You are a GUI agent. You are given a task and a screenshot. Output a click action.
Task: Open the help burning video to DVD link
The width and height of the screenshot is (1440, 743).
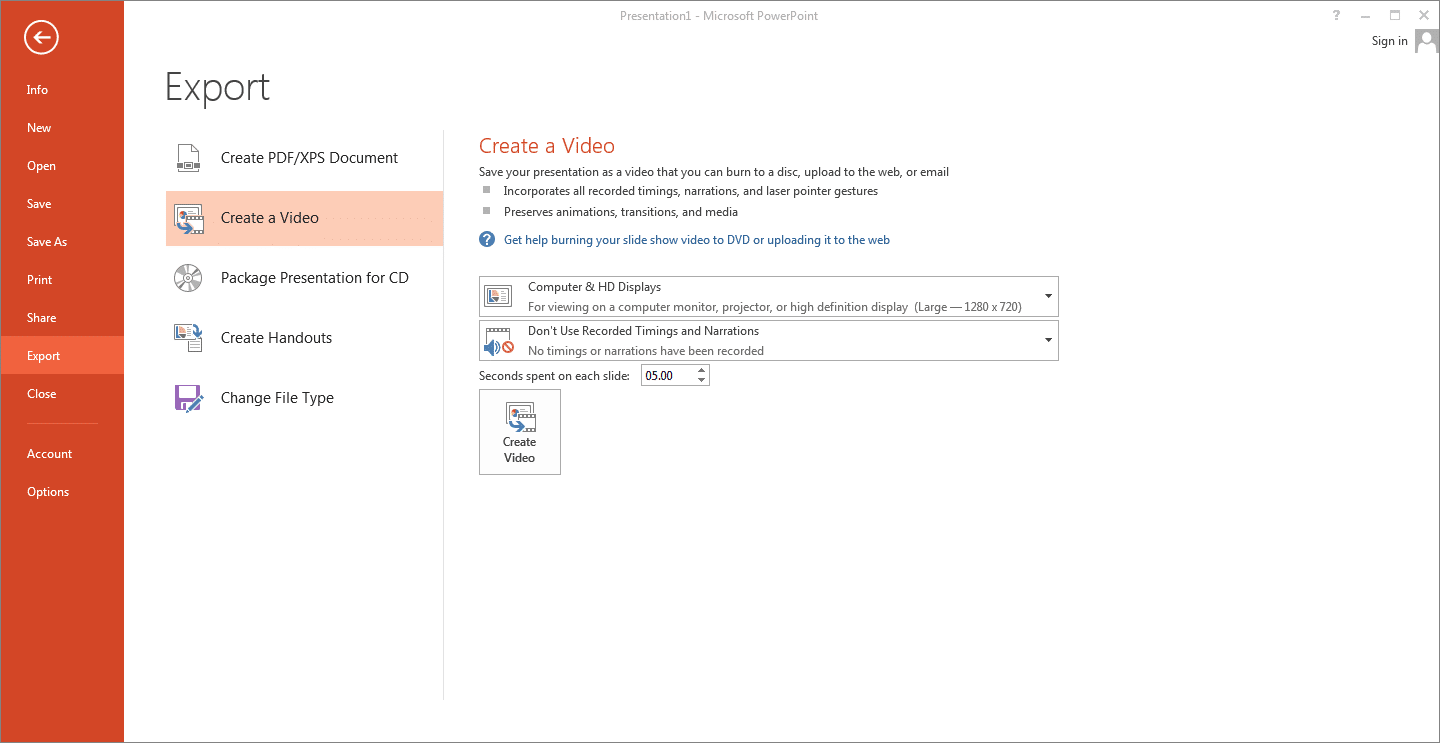pos(696,240)
